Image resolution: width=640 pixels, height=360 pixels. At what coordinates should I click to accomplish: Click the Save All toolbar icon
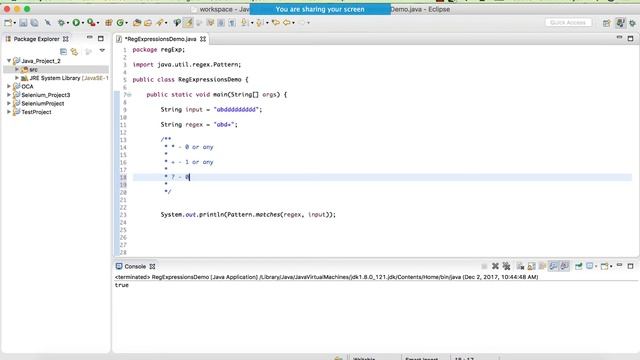[x=34, y=23]
